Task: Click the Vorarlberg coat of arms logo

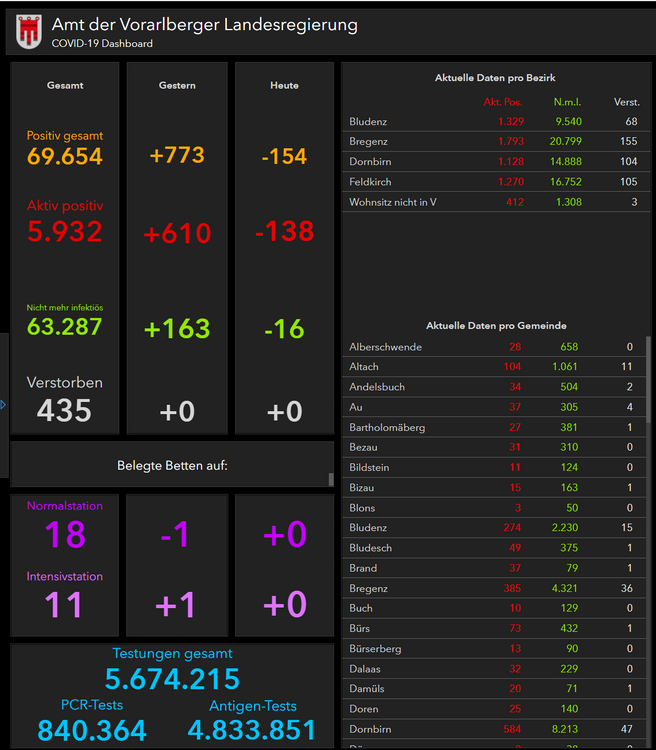Action: (x=29, y=32)
